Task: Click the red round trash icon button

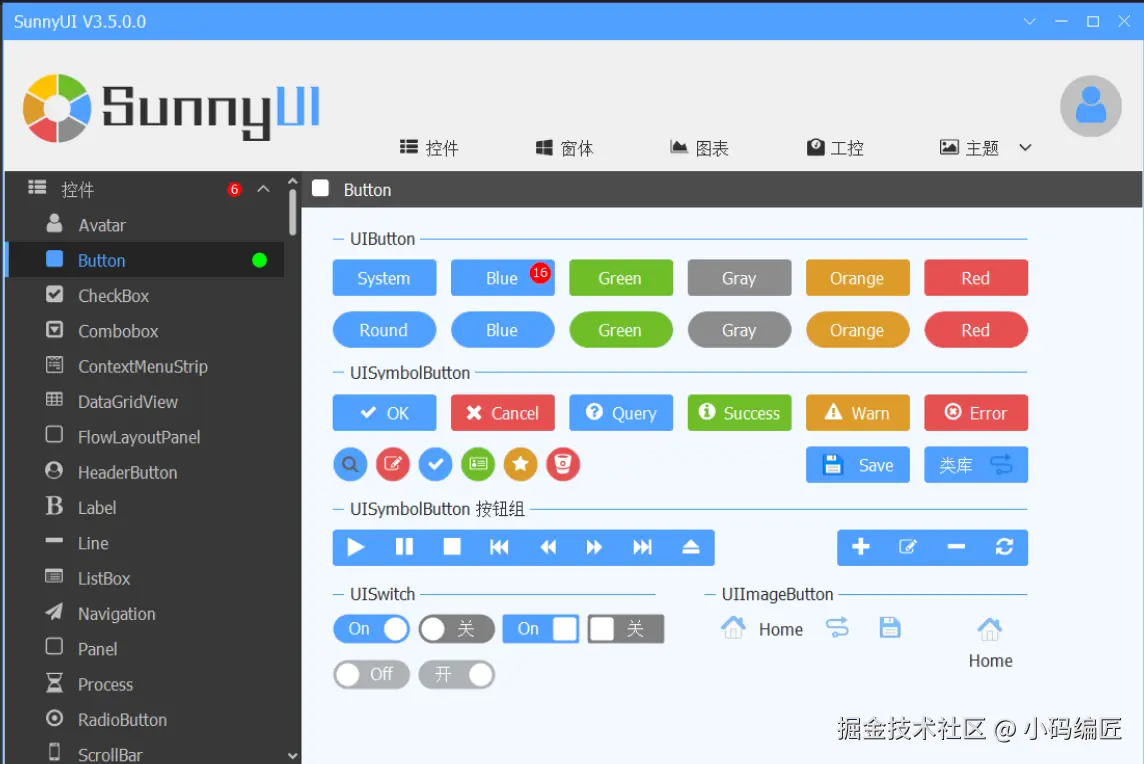Action: [x=563, y=464]
